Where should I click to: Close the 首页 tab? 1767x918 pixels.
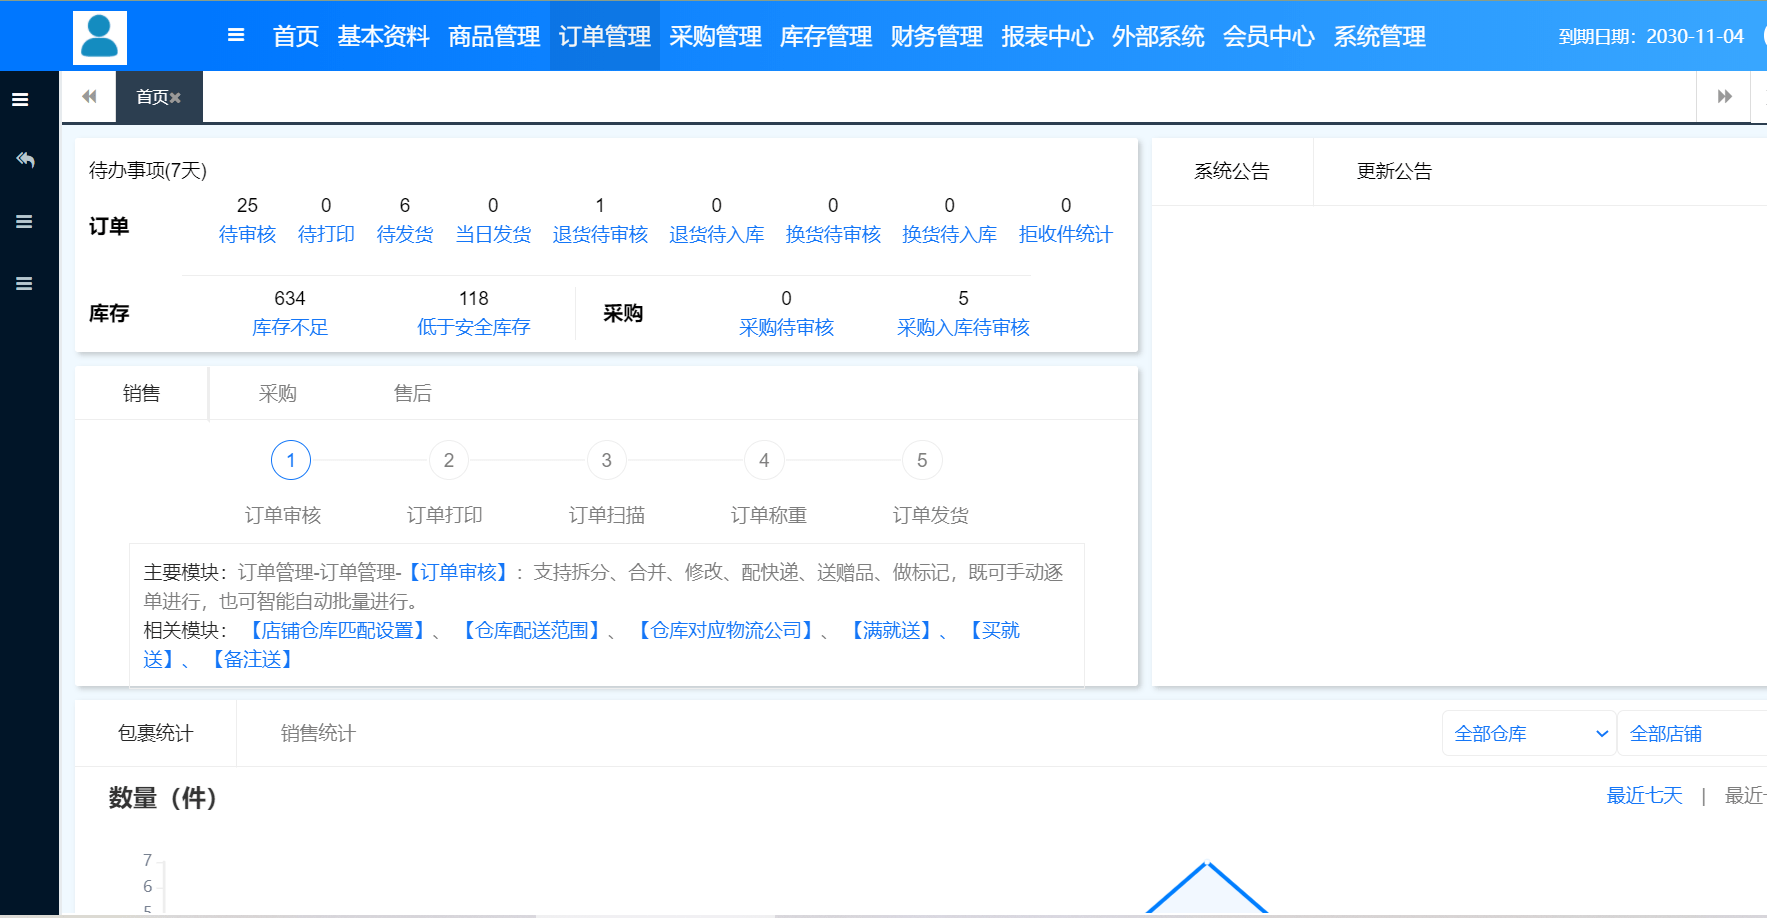(x=176, y=96)
